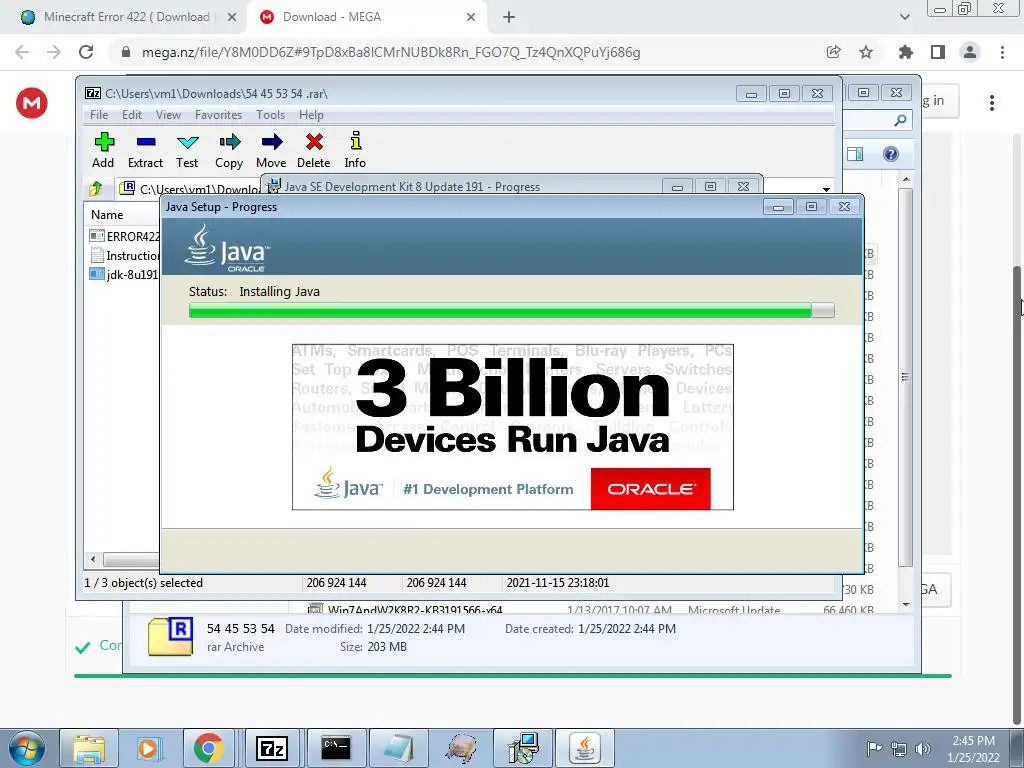Image resolution: width=1024 pixels, height=768 pixels.
Task: Open command prompt from taskbar
Action: tap(336, 748)
